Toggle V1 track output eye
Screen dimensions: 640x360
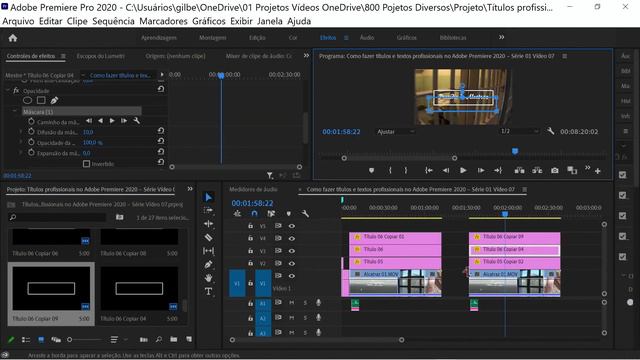[291, 276]
